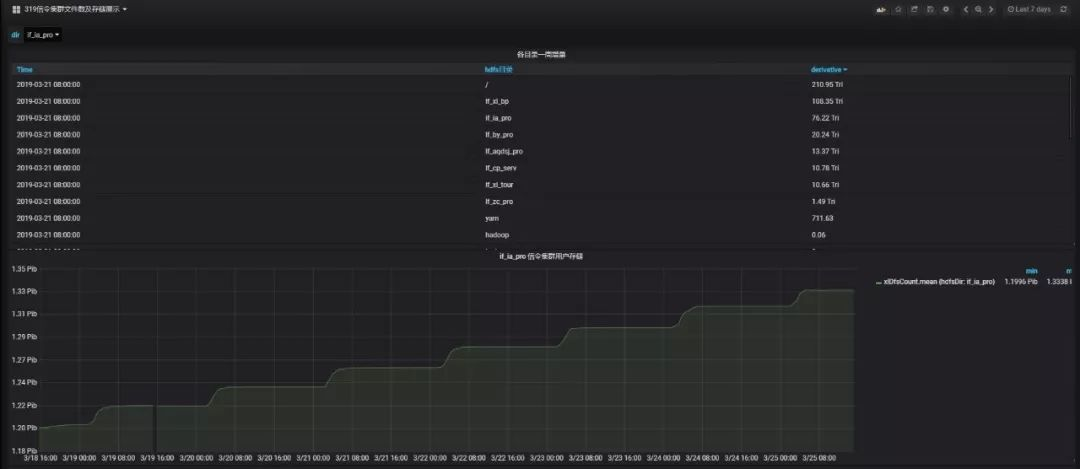Screen dimensions: 1080x469
Task: Open the if_ia_pro storage graph panel title
Action: pyautogui.click(x=541, y=256)
